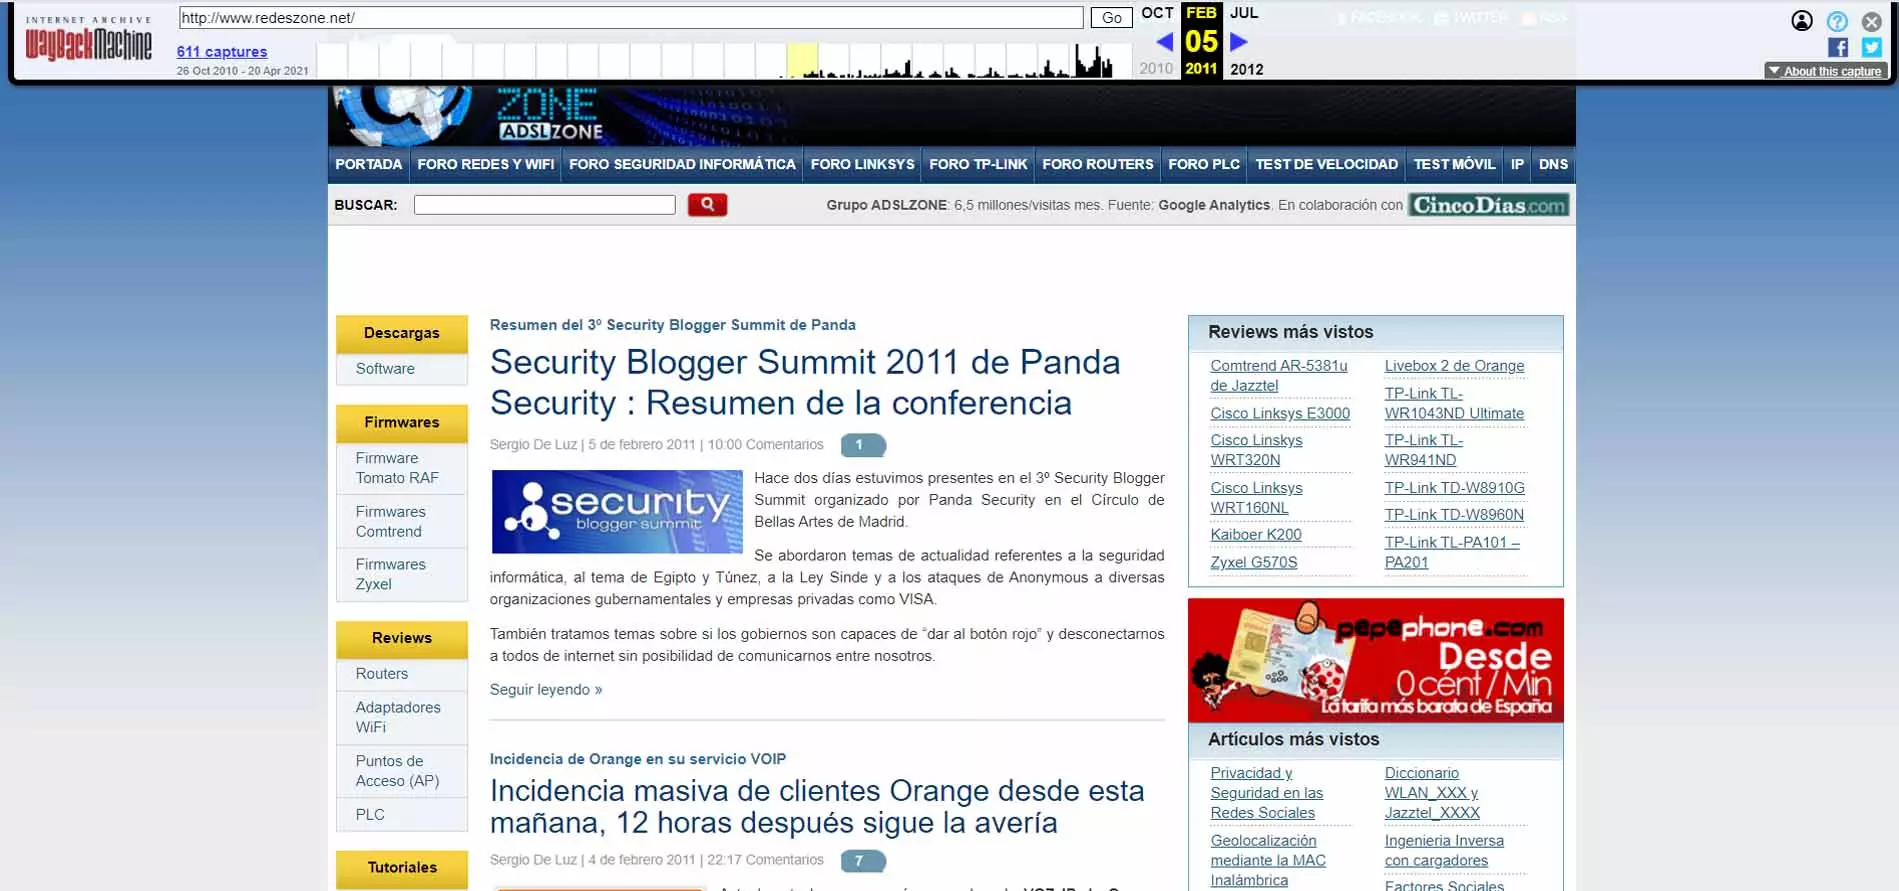This screenshot has width=1899, height=891.
Task: Open Privacidad y Seguridad en las Redes Sociales
Action: click(x=1266, y=793)
